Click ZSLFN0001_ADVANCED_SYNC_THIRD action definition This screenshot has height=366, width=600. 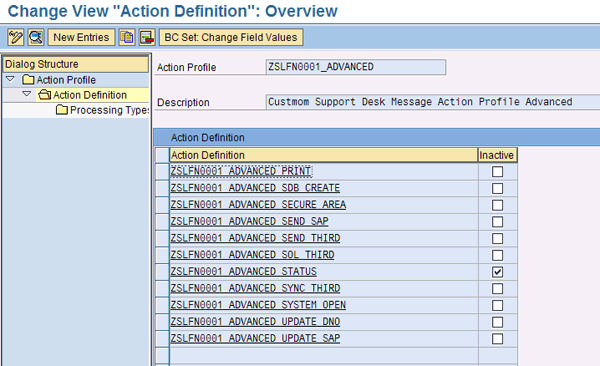point(255,288)
